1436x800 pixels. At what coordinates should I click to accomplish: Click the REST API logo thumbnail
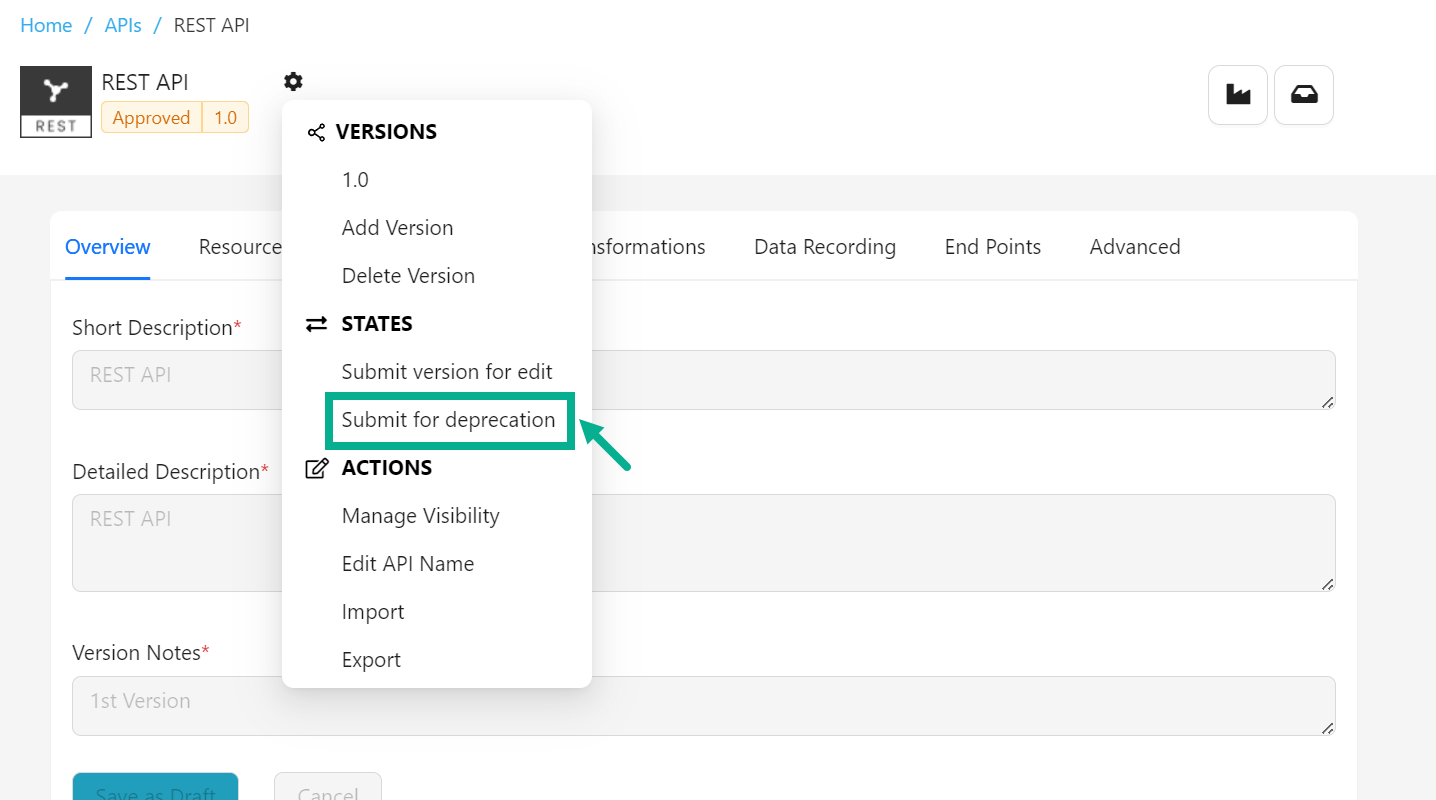(56, 102)
